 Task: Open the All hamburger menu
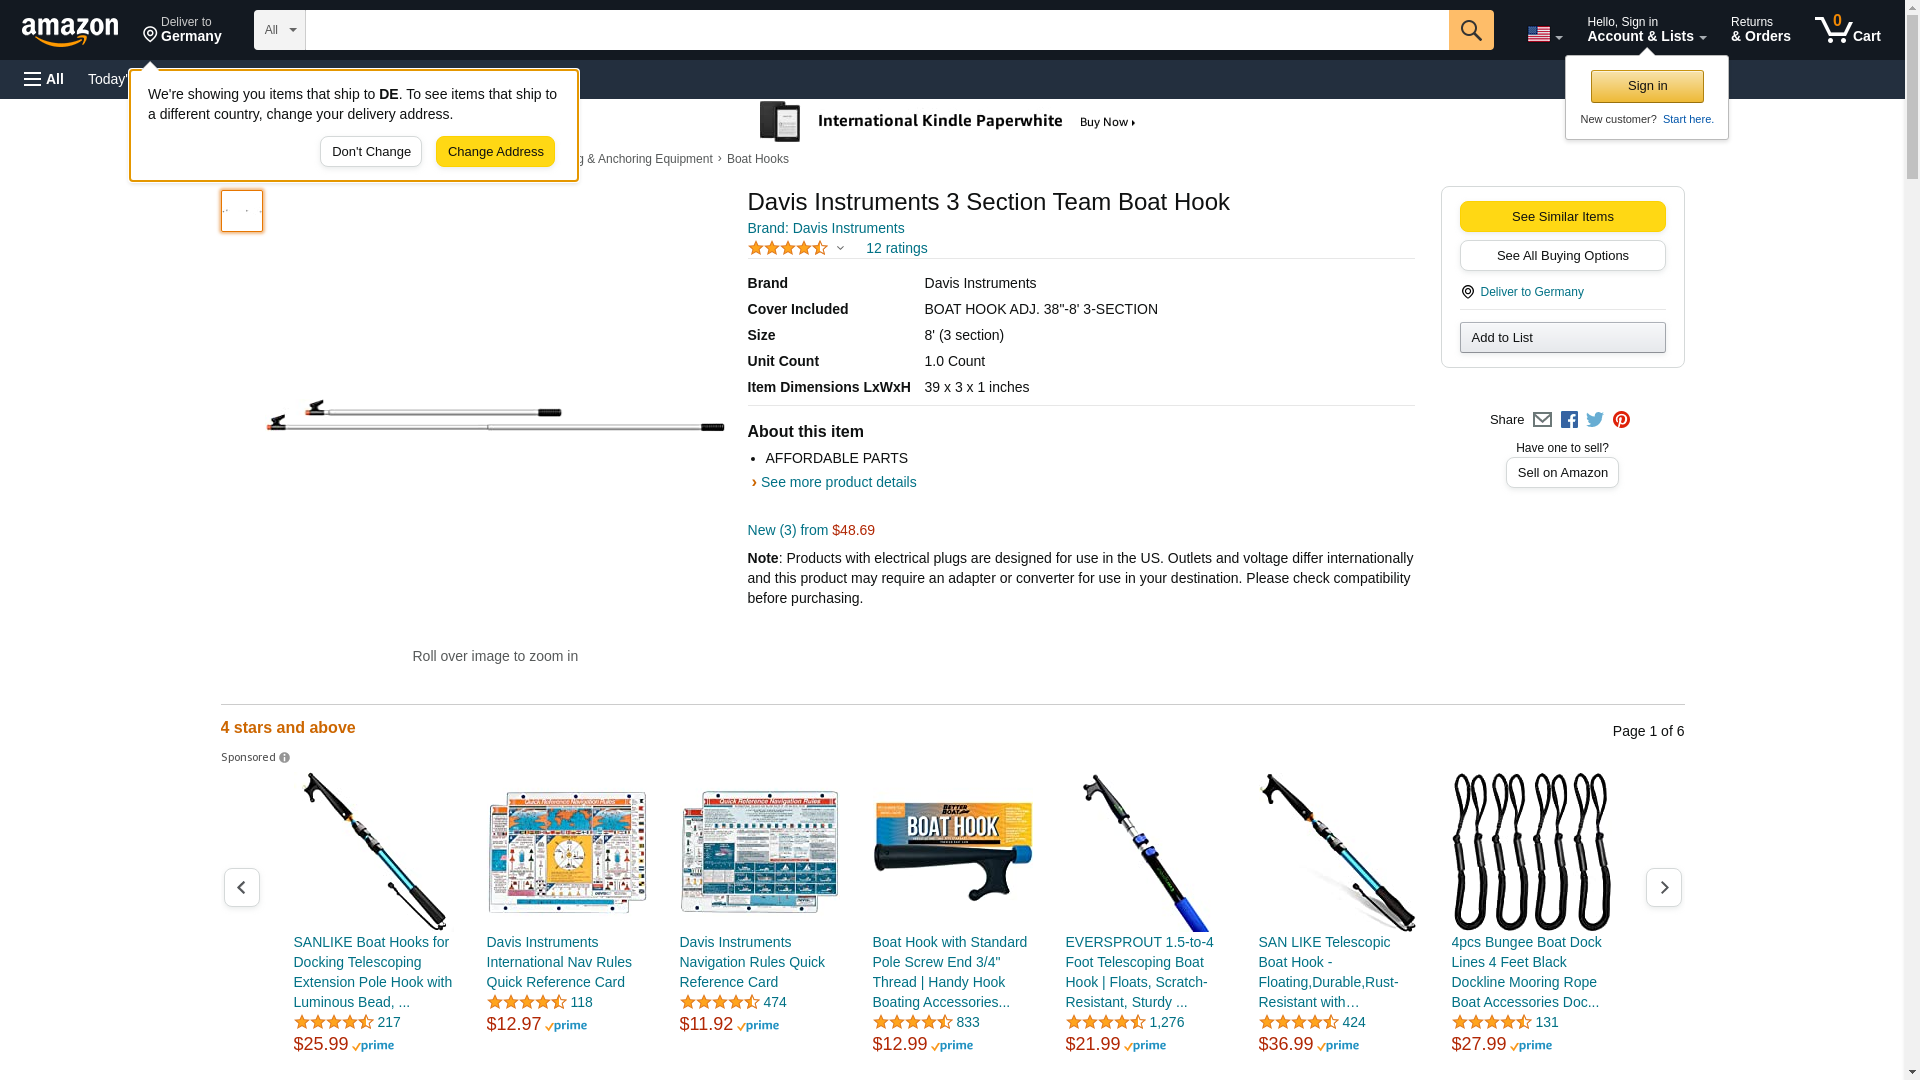[x=44, y=79]
